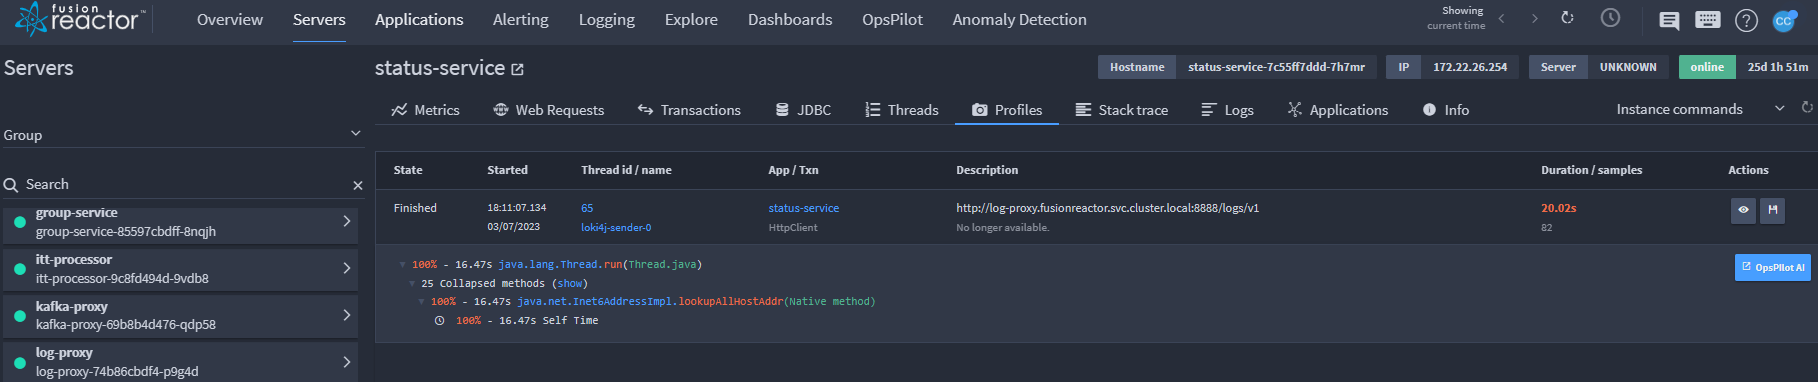Click show for collapsed methods

[570, 284]
